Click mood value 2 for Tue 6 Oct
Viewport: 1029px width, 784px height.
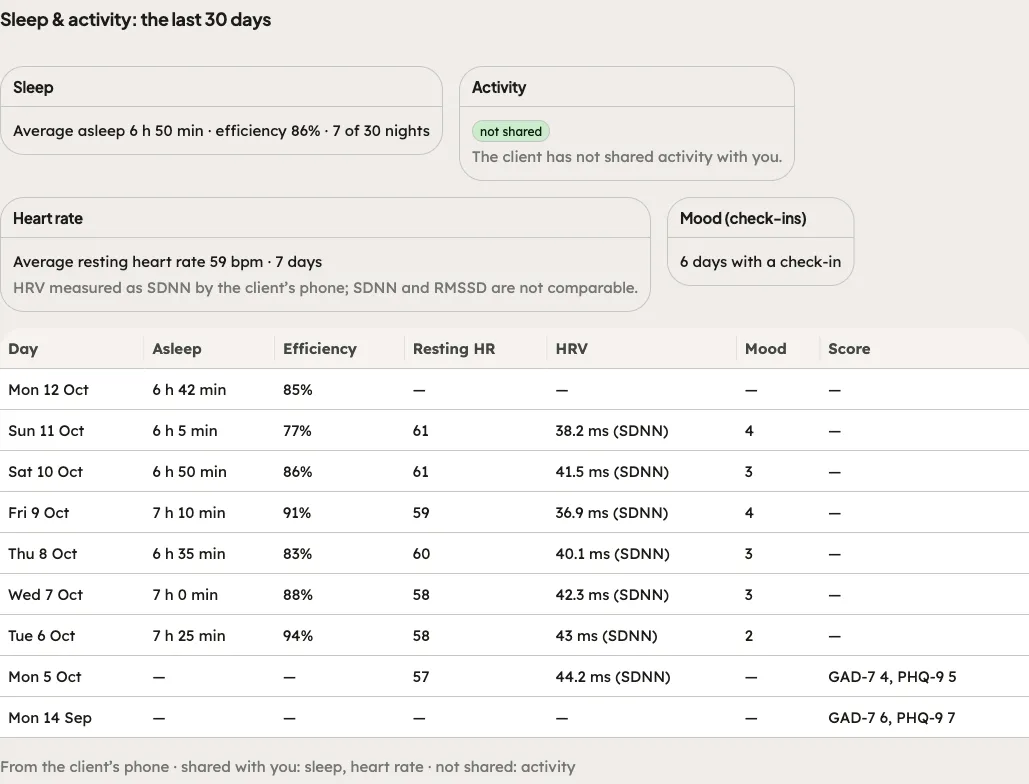749,636
